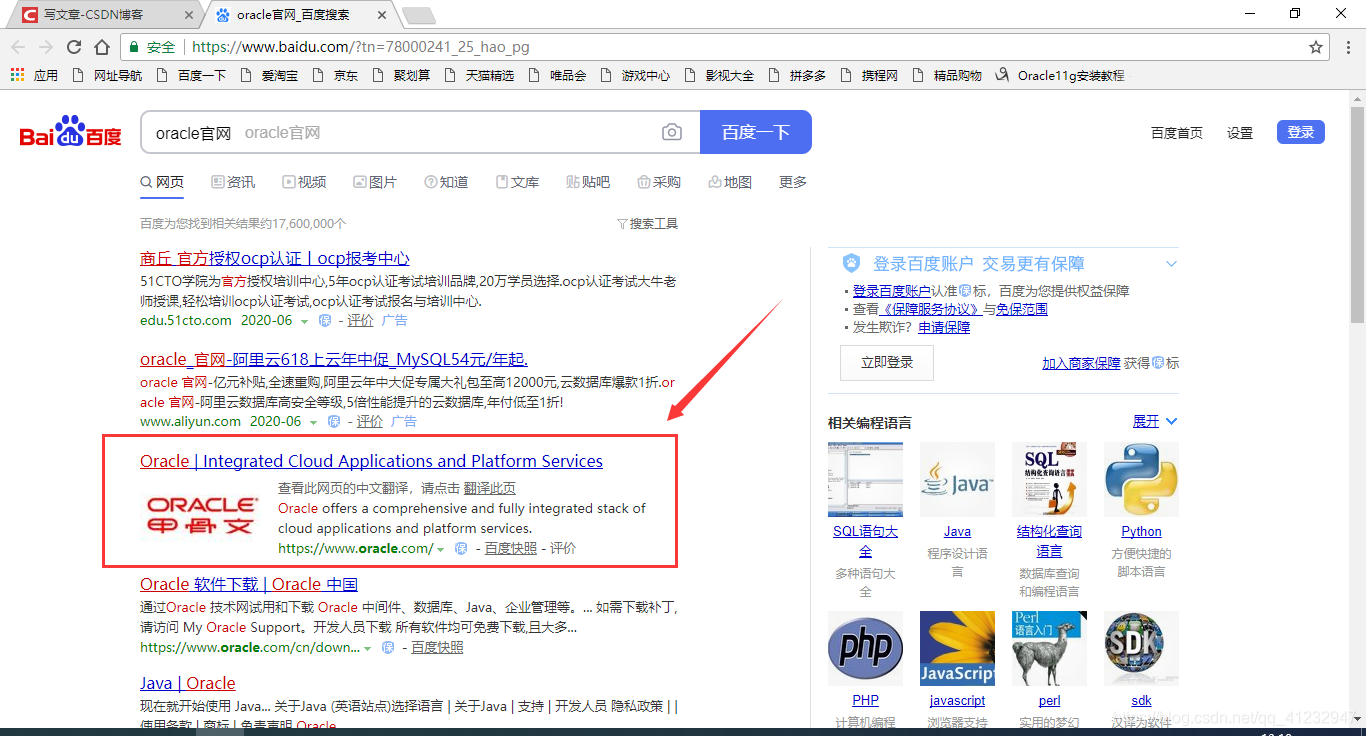The width and height of the screenshot is (1366, 736).
Task: Open the 网址导航 bookmark
Action: (x=108, y=75)
